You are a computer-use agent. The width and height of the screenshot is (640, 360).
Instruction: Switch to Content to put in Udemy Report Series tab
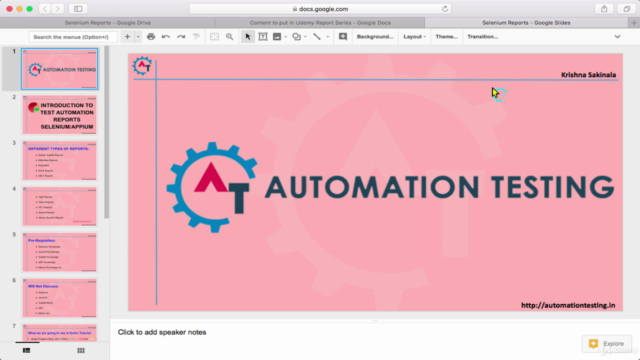[x=320, y=23]
